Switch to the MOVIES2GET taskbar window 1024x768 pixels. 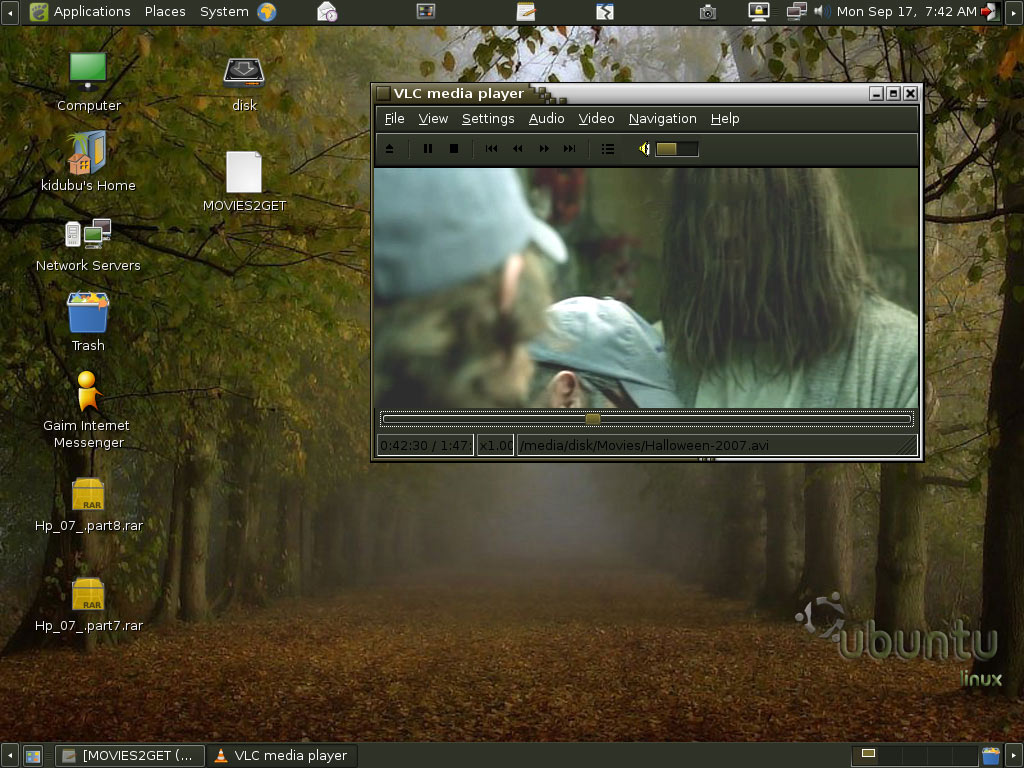point(129,756)
